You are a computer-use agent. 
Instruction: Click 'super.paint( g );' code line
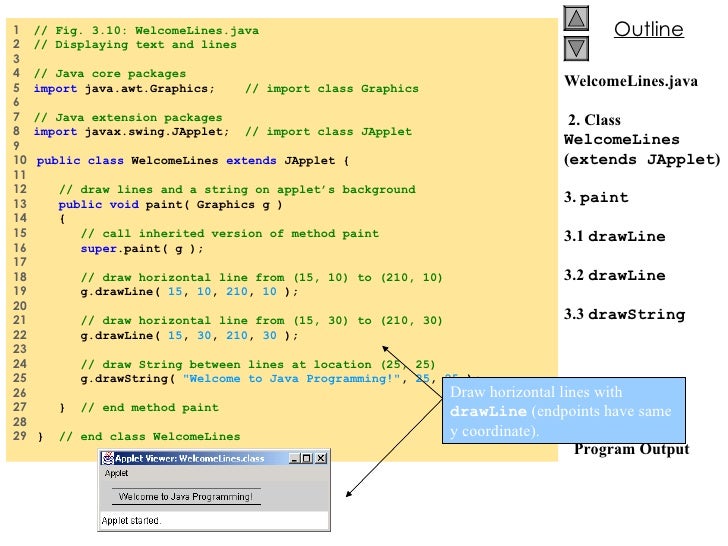tap(142, 248)
